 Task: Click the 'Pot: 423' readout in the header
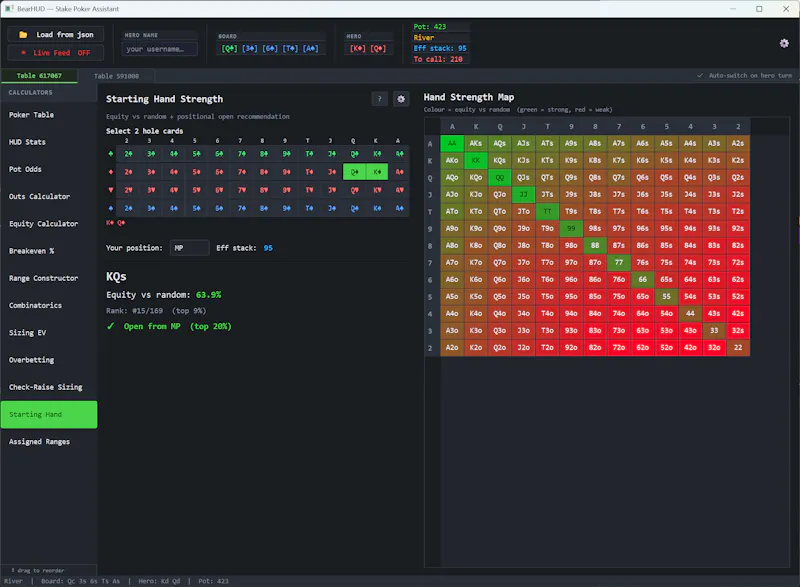point(430,27)
